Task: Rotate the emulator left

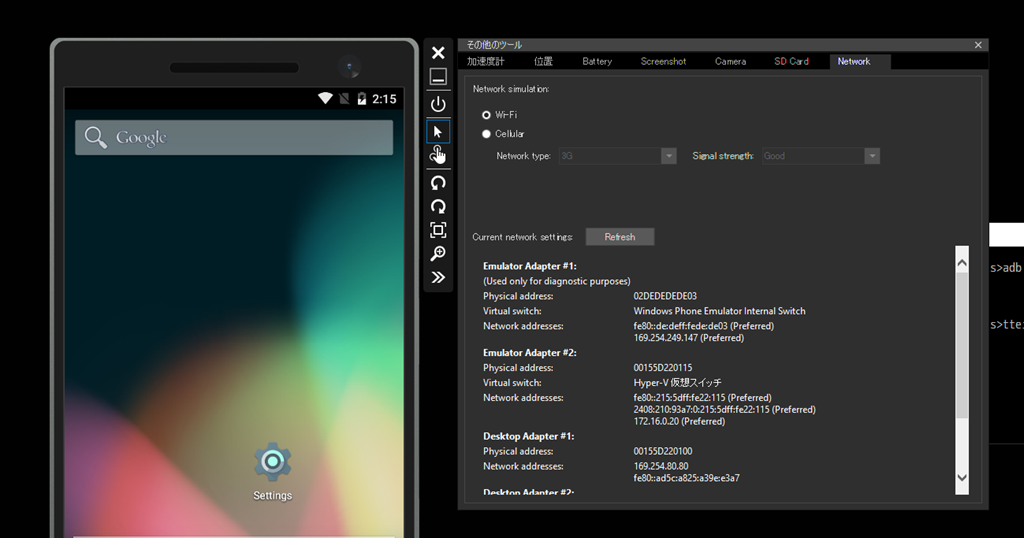Action: 438,183
